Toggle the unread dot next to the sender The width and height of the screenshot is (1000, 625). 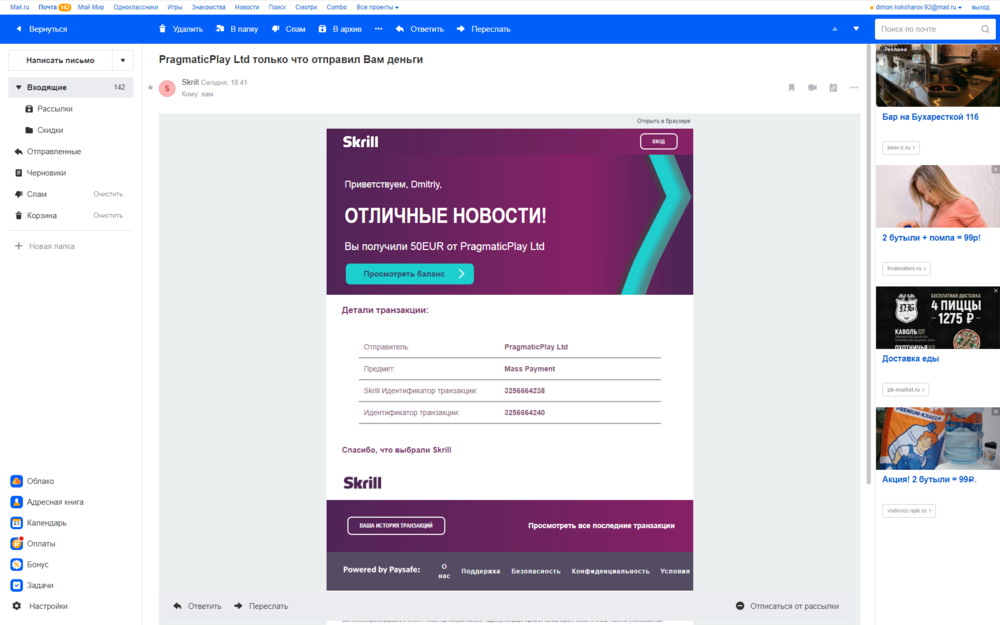point(151,88)
